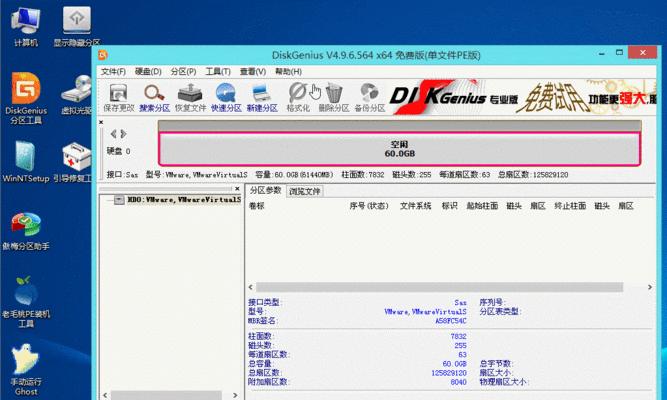Click the 硬盘 0 label
This screenshot has width=667, height=400.
tap(118, 151)
